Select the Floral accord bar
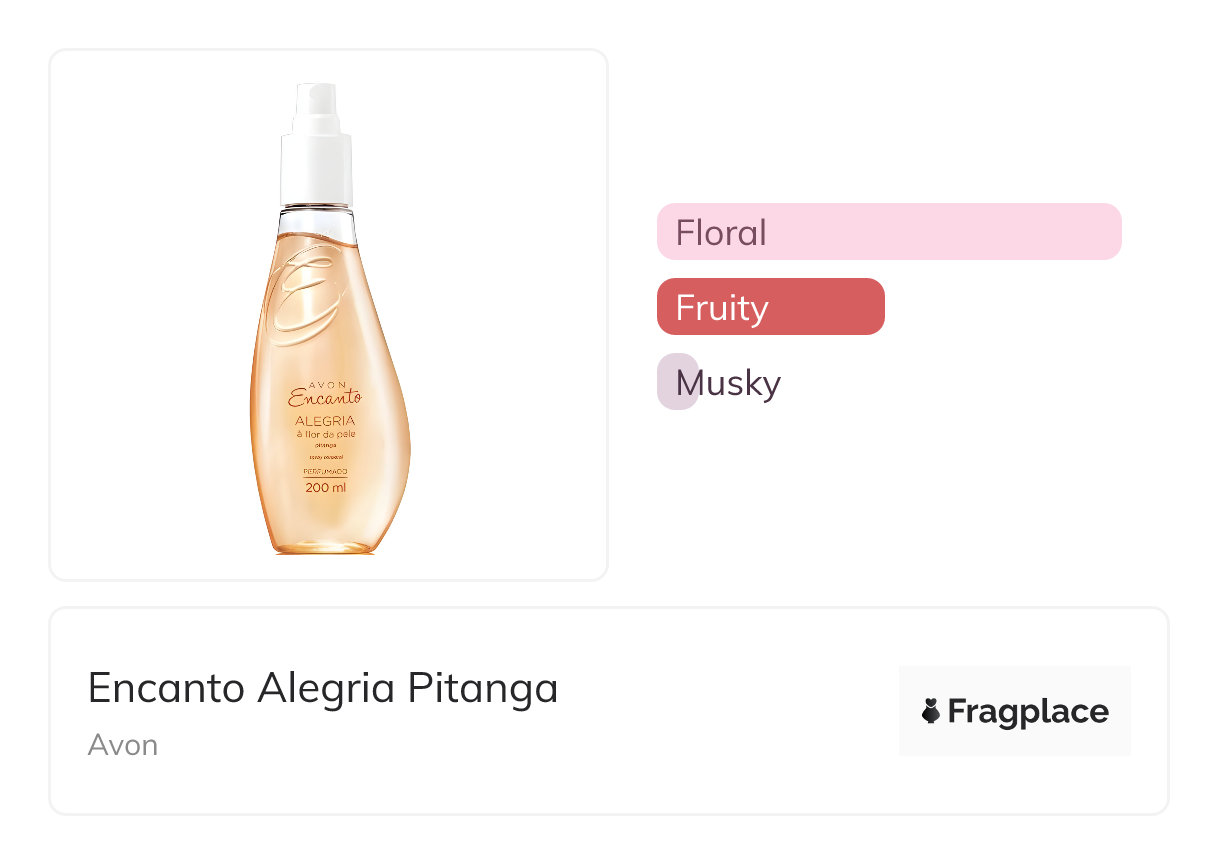 888,232
